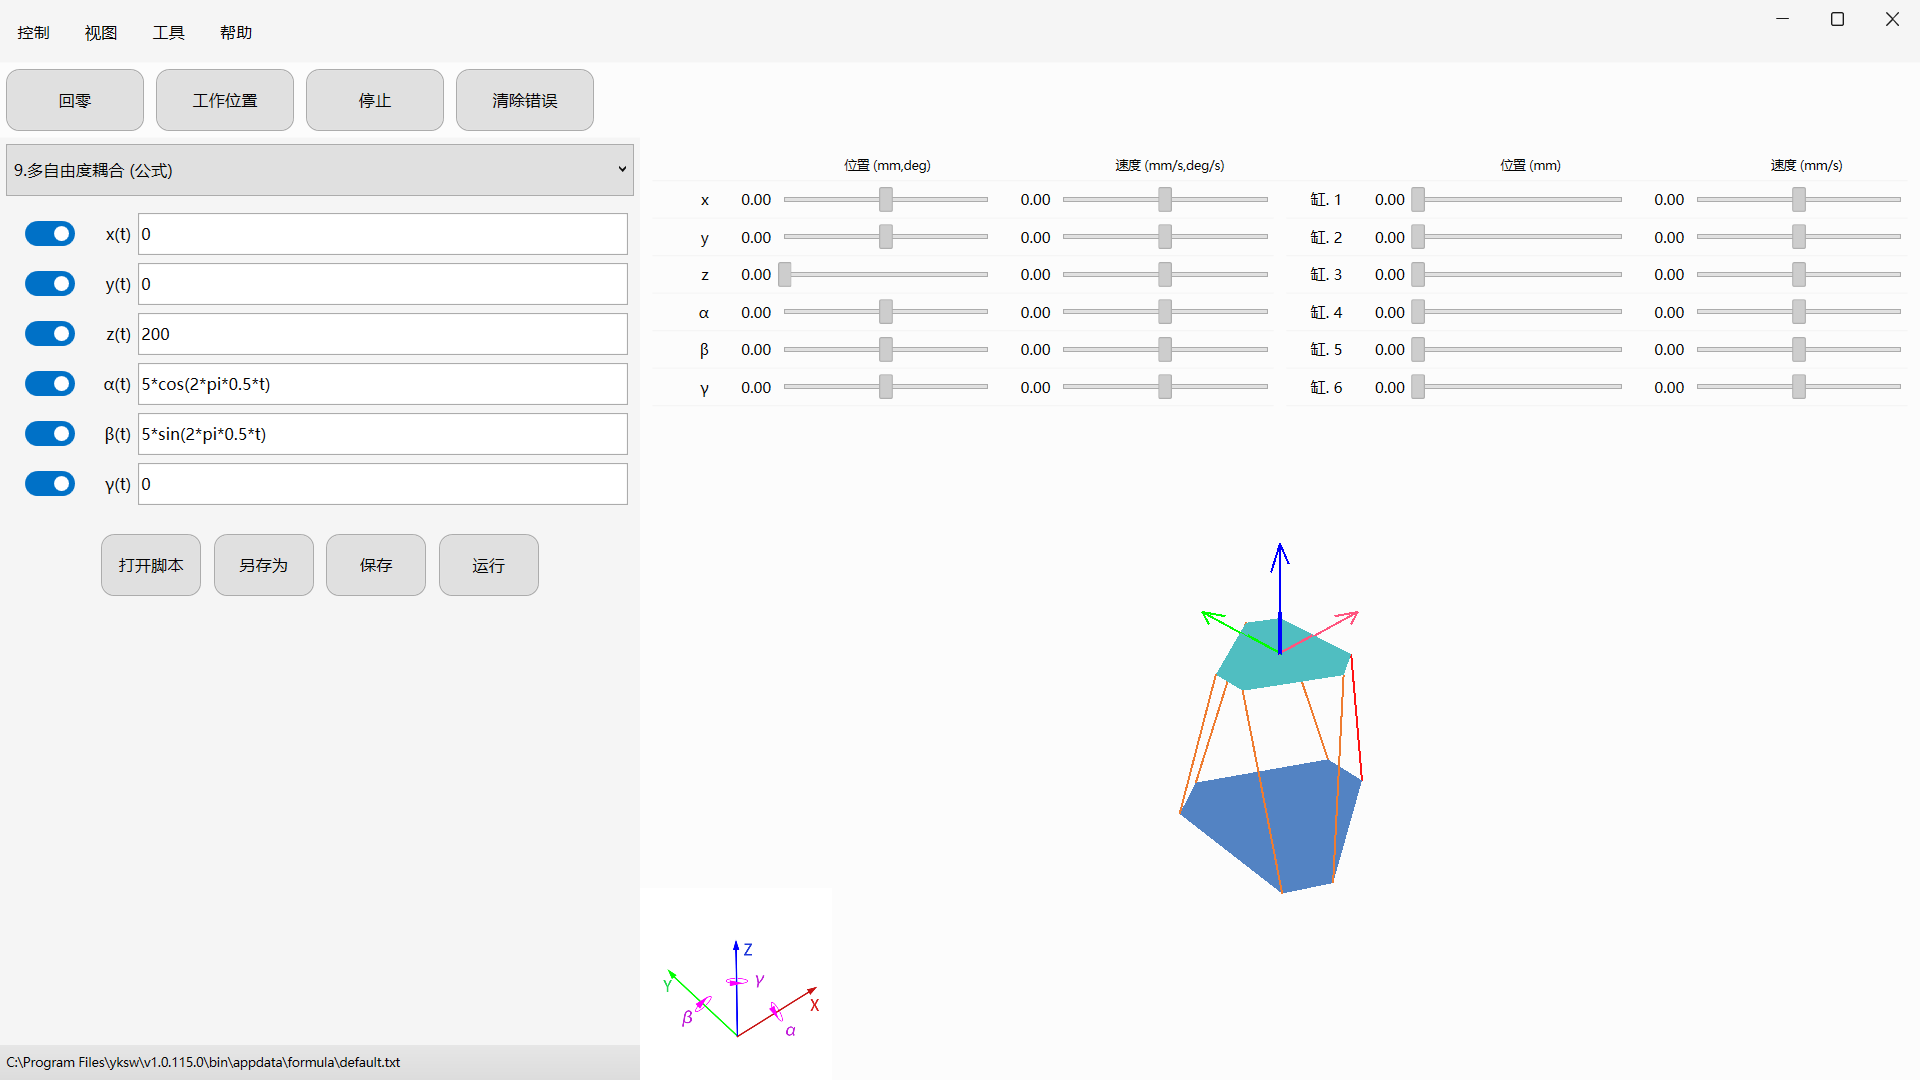Click the magenta α rotation marker
Viewport: 1920px width, 1080px height.
pyautogui.click(x=776, y=1011)
